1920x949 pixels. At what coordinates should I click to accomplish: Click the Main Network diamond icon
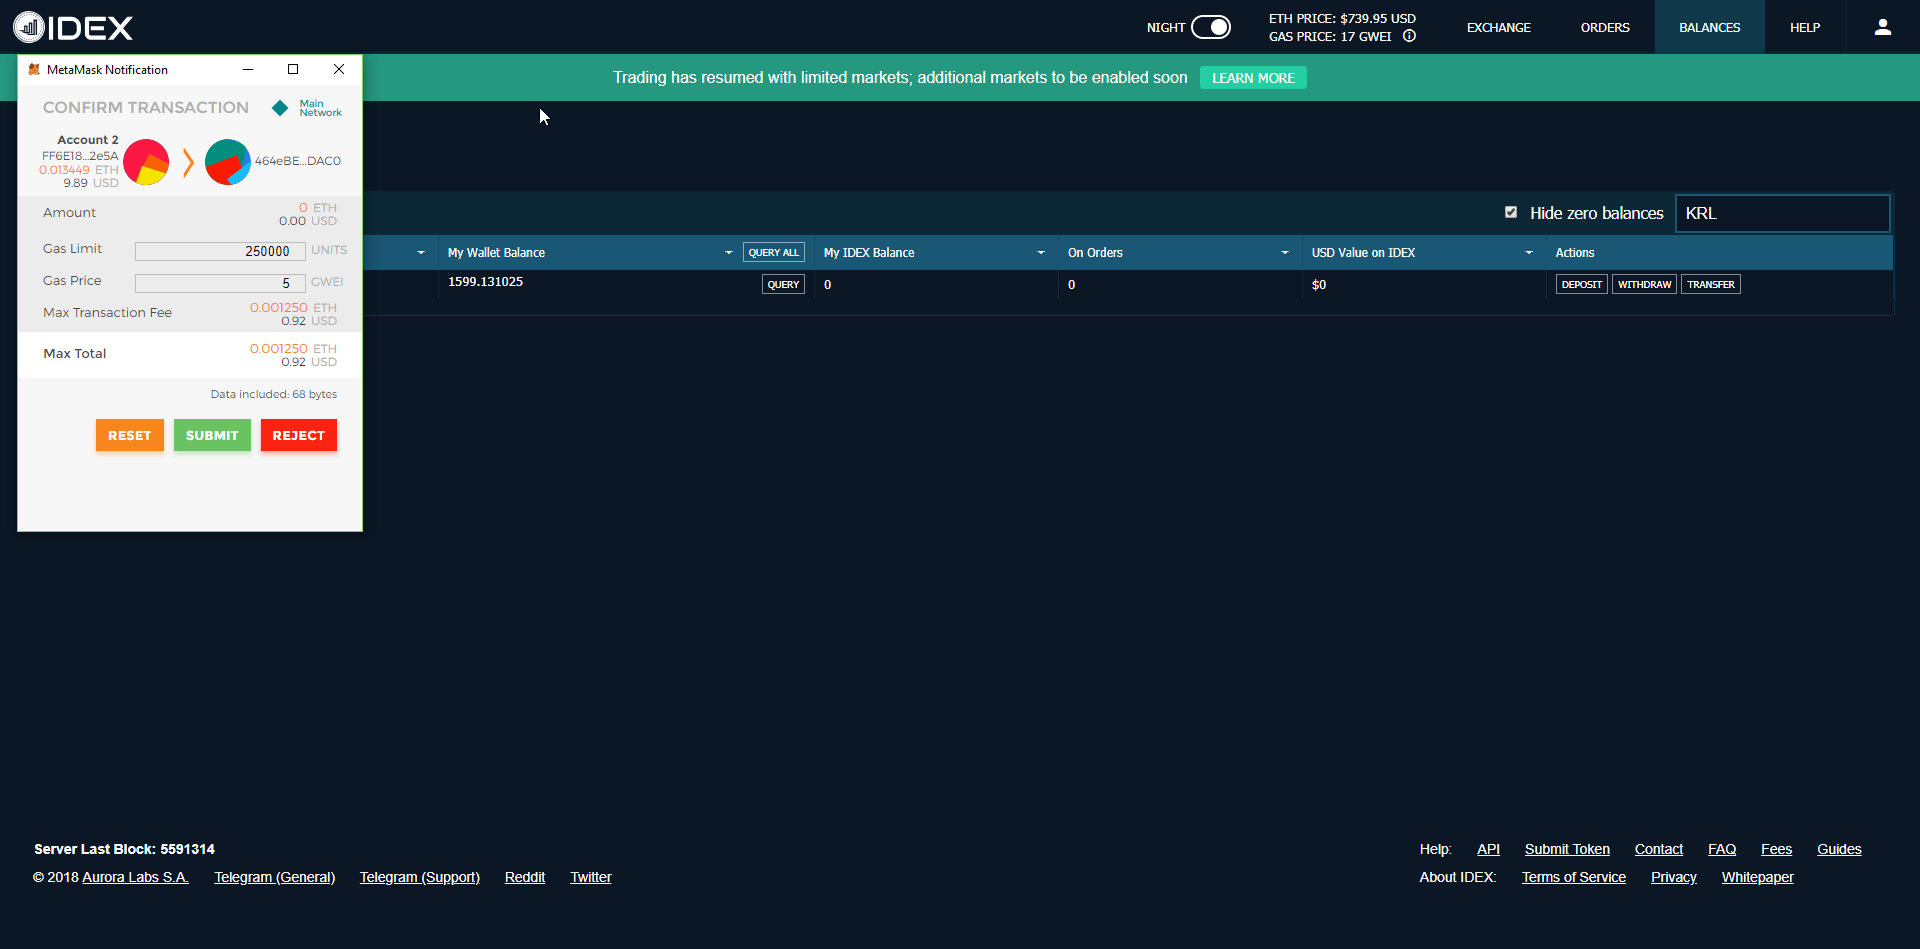[280, 108]
